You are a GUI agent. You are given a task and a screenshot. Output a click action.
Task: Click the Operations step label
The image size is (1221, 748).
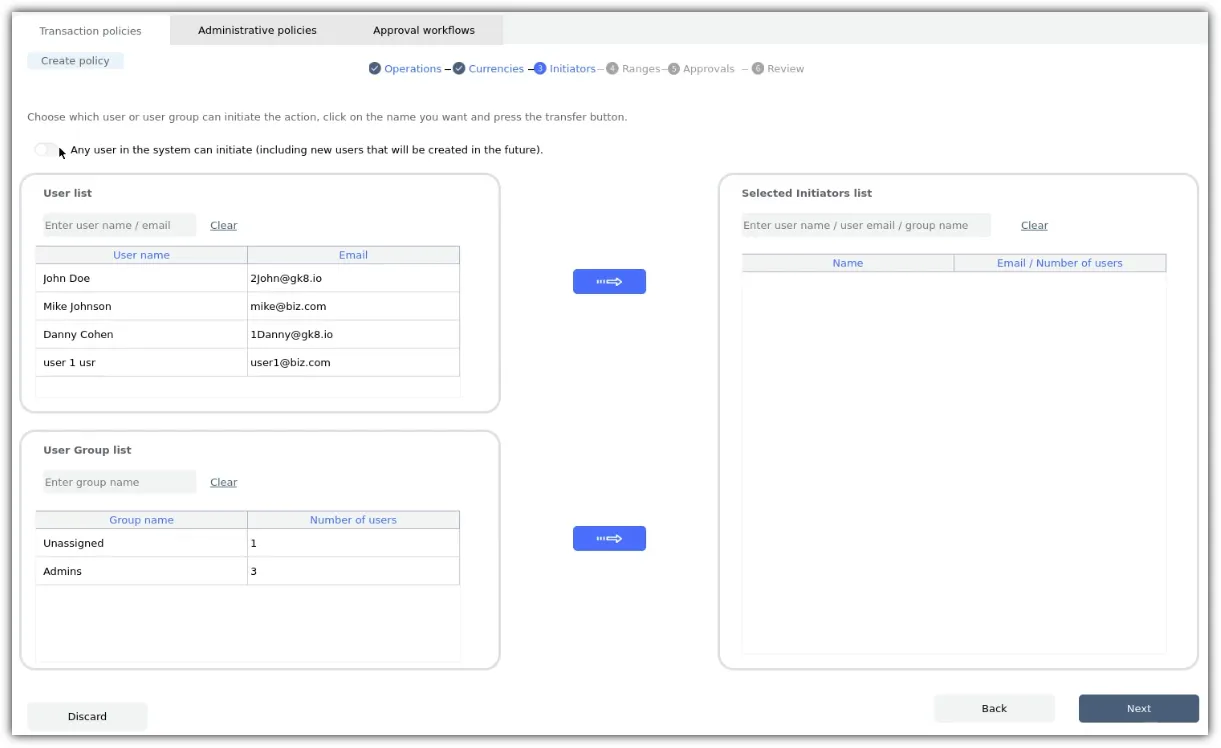coord(413,69)
